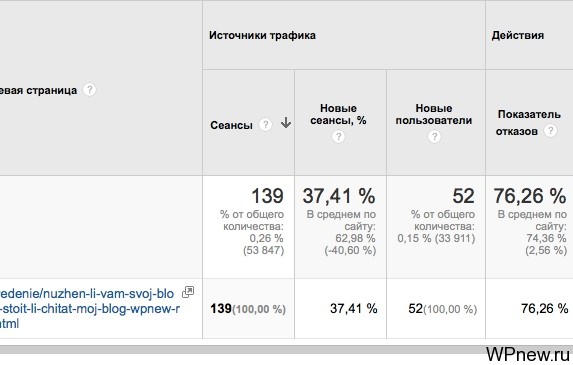Click help icon beside Показатель отказов

(x=550, y=130)
